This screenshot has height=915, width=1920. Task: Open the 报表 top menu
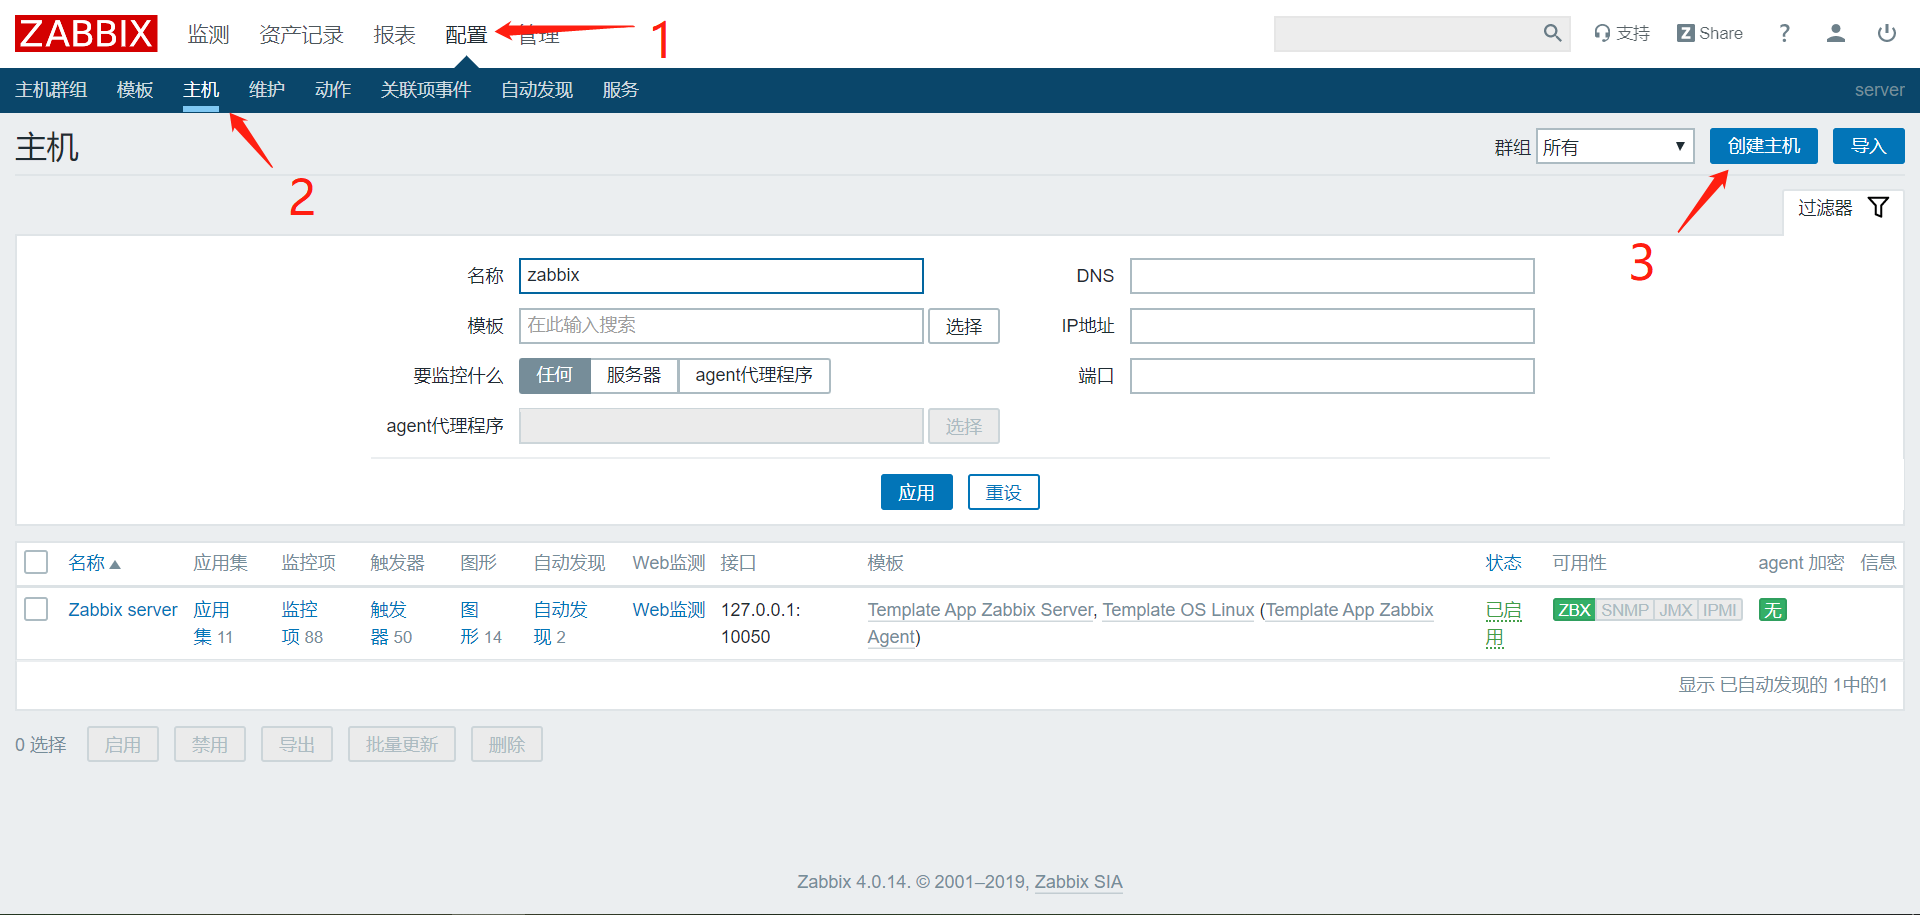394,35
